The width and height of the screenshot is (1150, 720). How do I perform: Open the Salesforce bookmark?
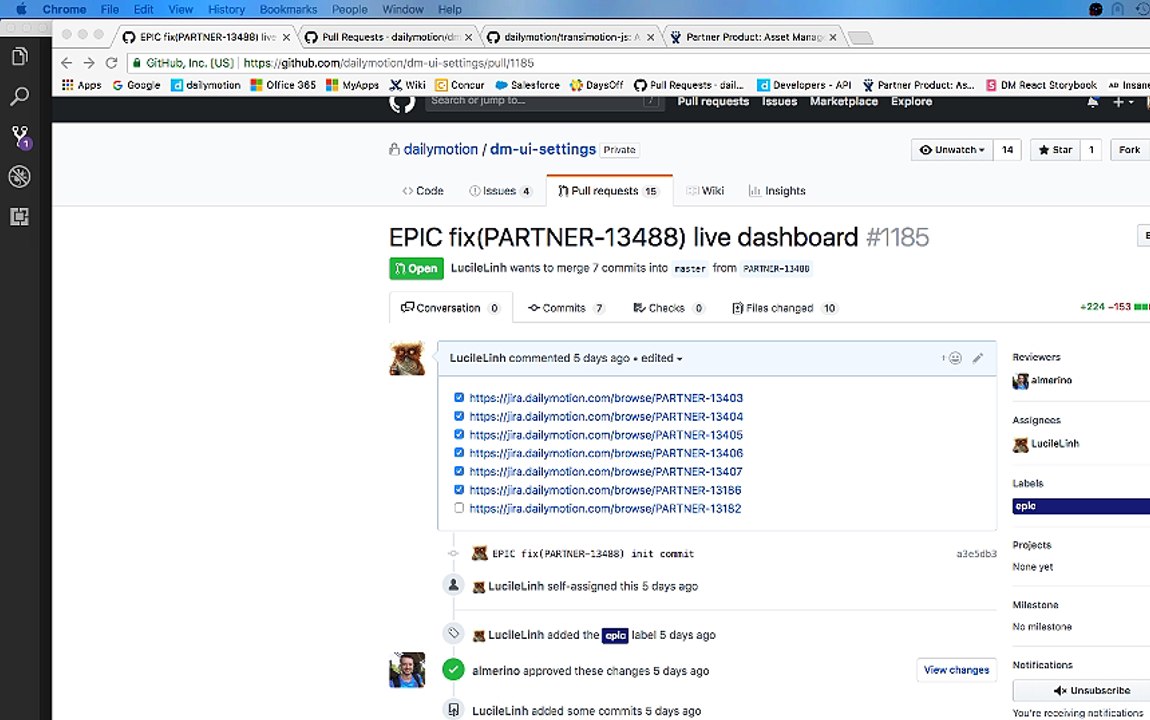tap(527, 85)
